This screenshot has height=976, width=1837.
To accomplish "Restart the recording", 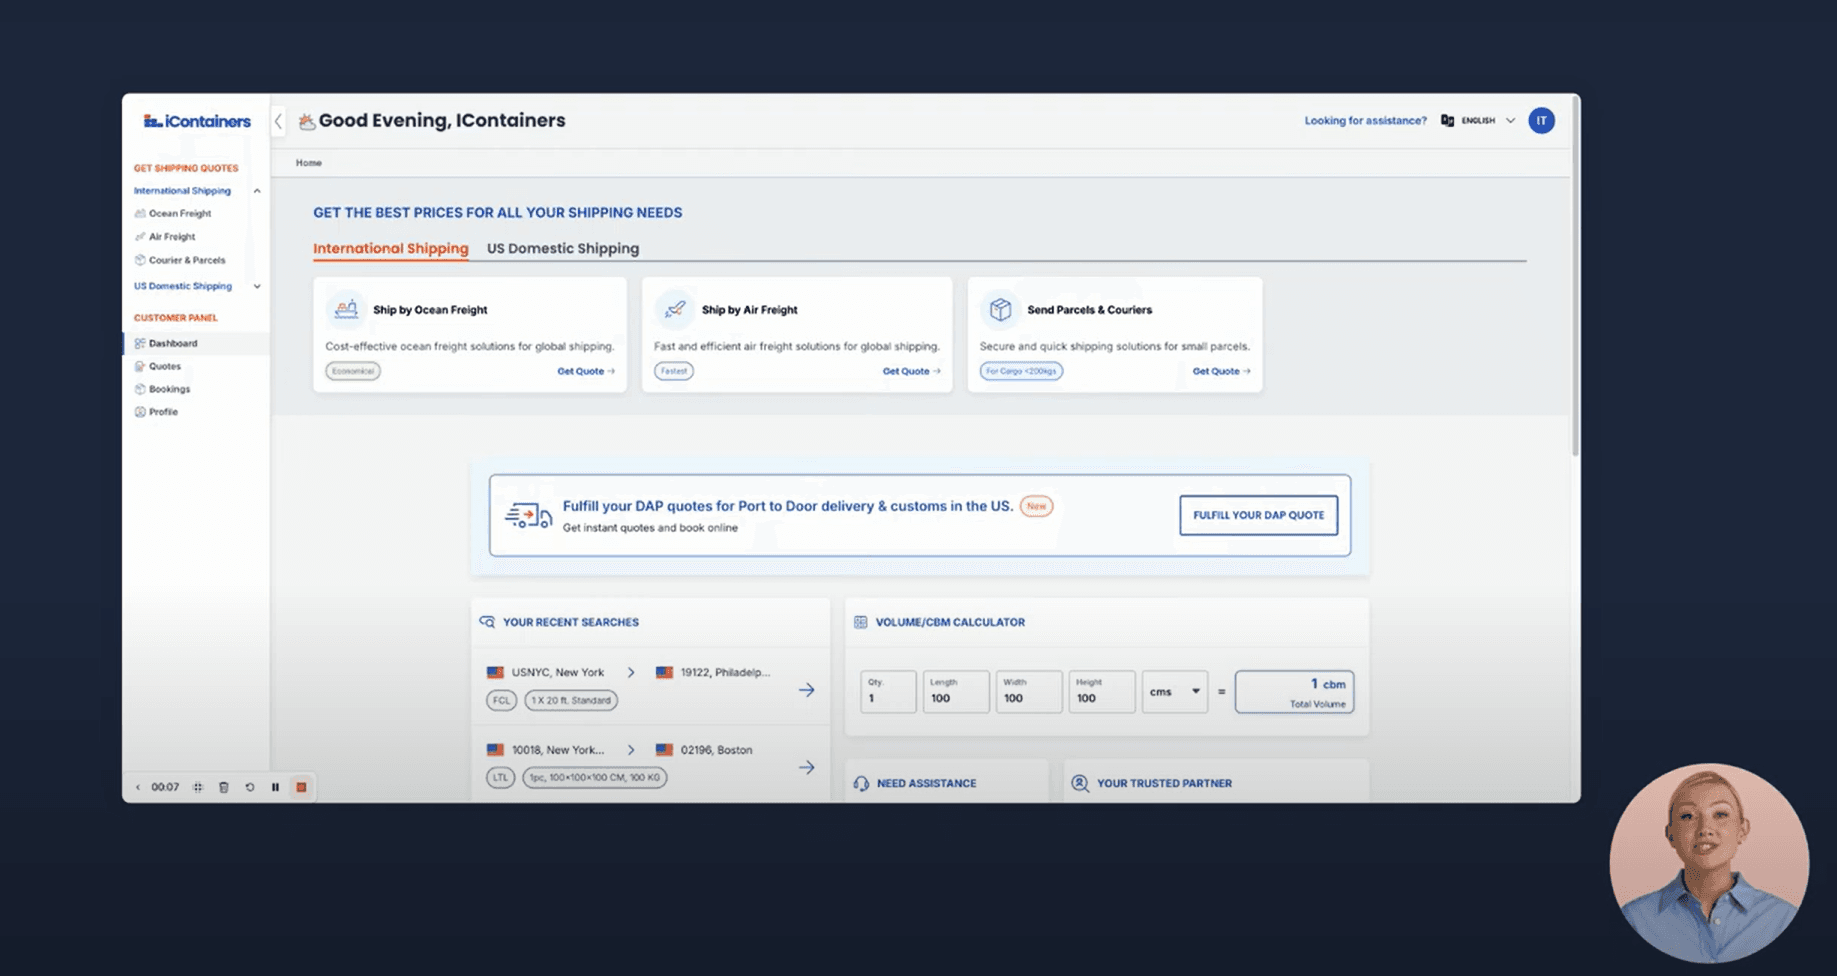I will [250, 788].
